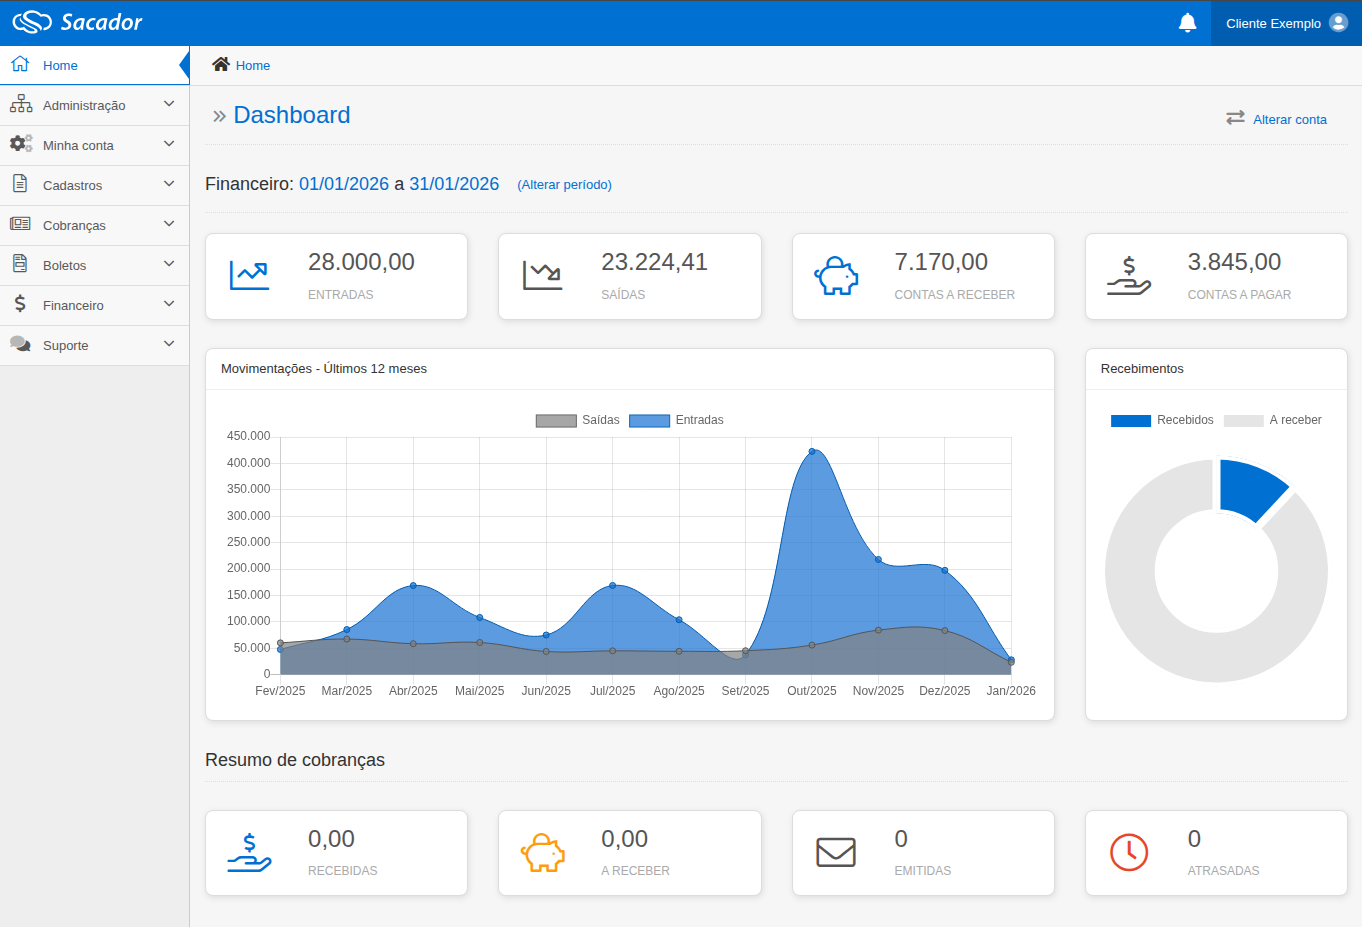Image resolution: width=1362 pixels, height=927 pixels.
Task: Open the notifications bell icon
Action: (x=1187, y=21)
